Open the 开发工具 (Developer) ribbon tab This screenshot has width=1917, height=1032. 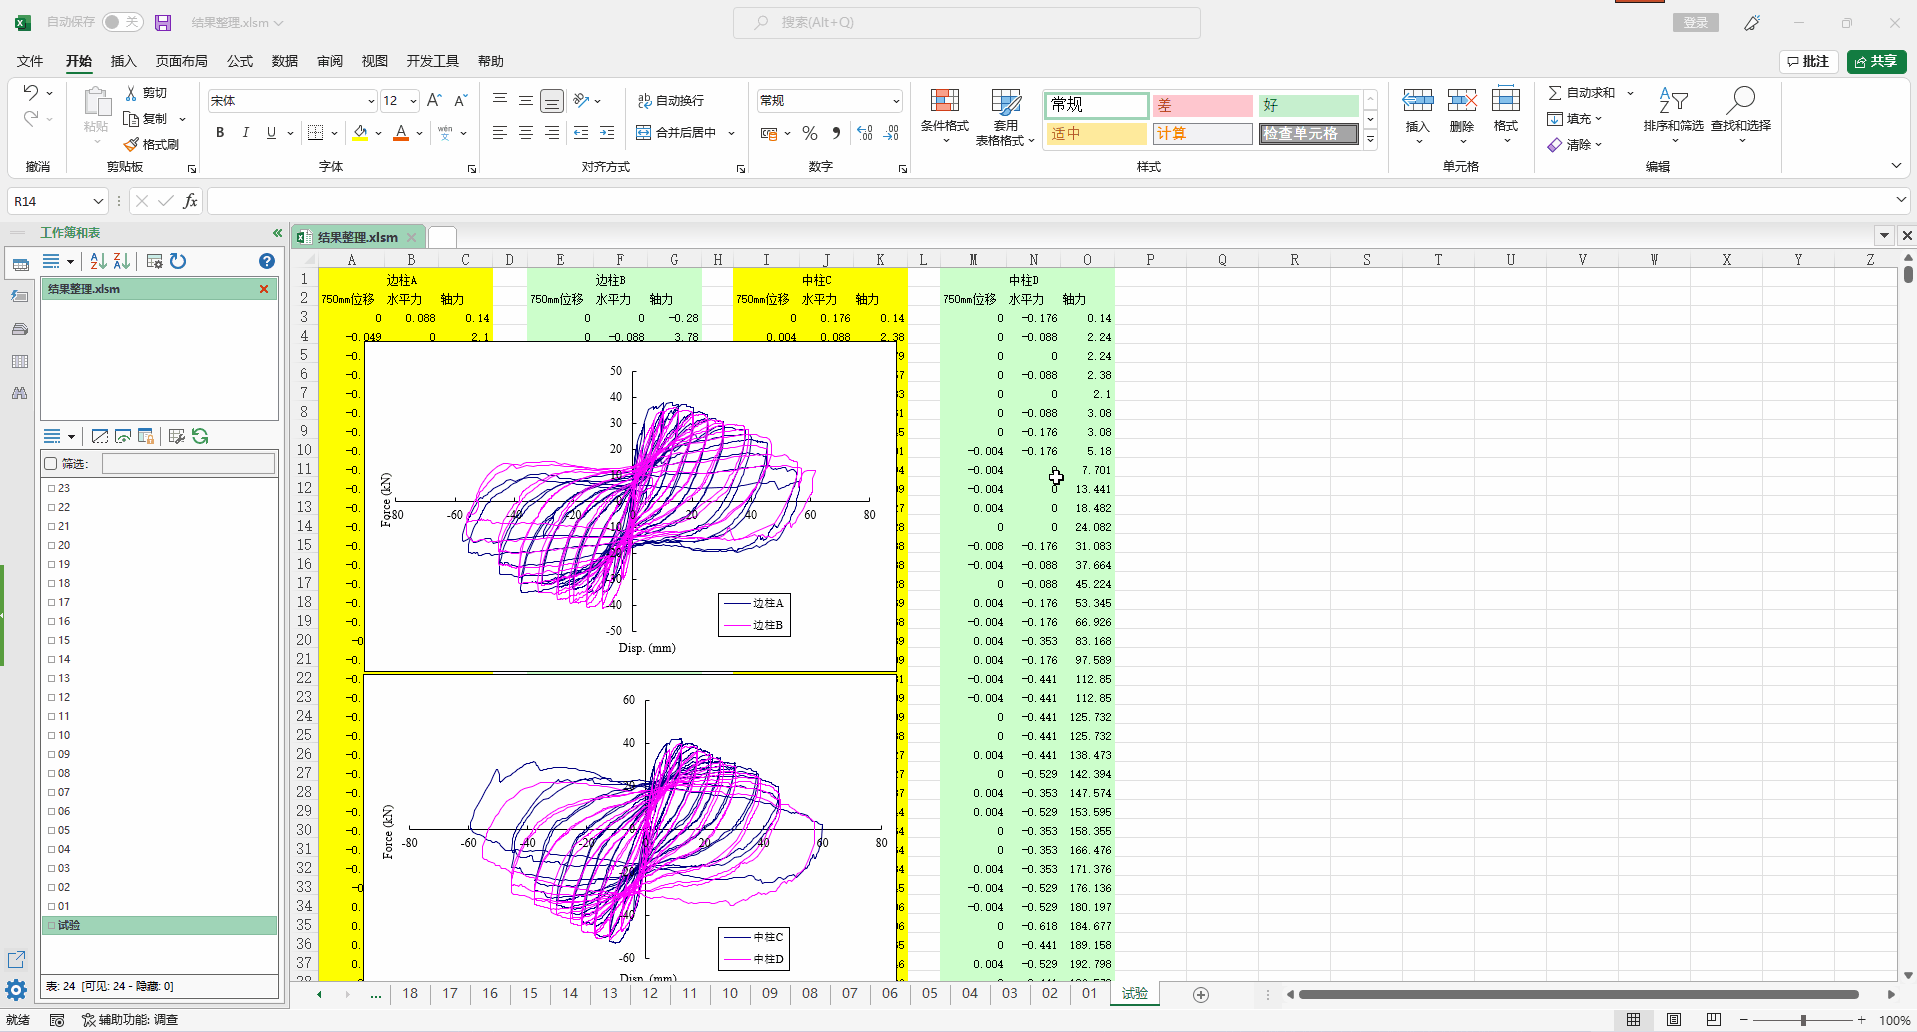click(x=432, y=61)
